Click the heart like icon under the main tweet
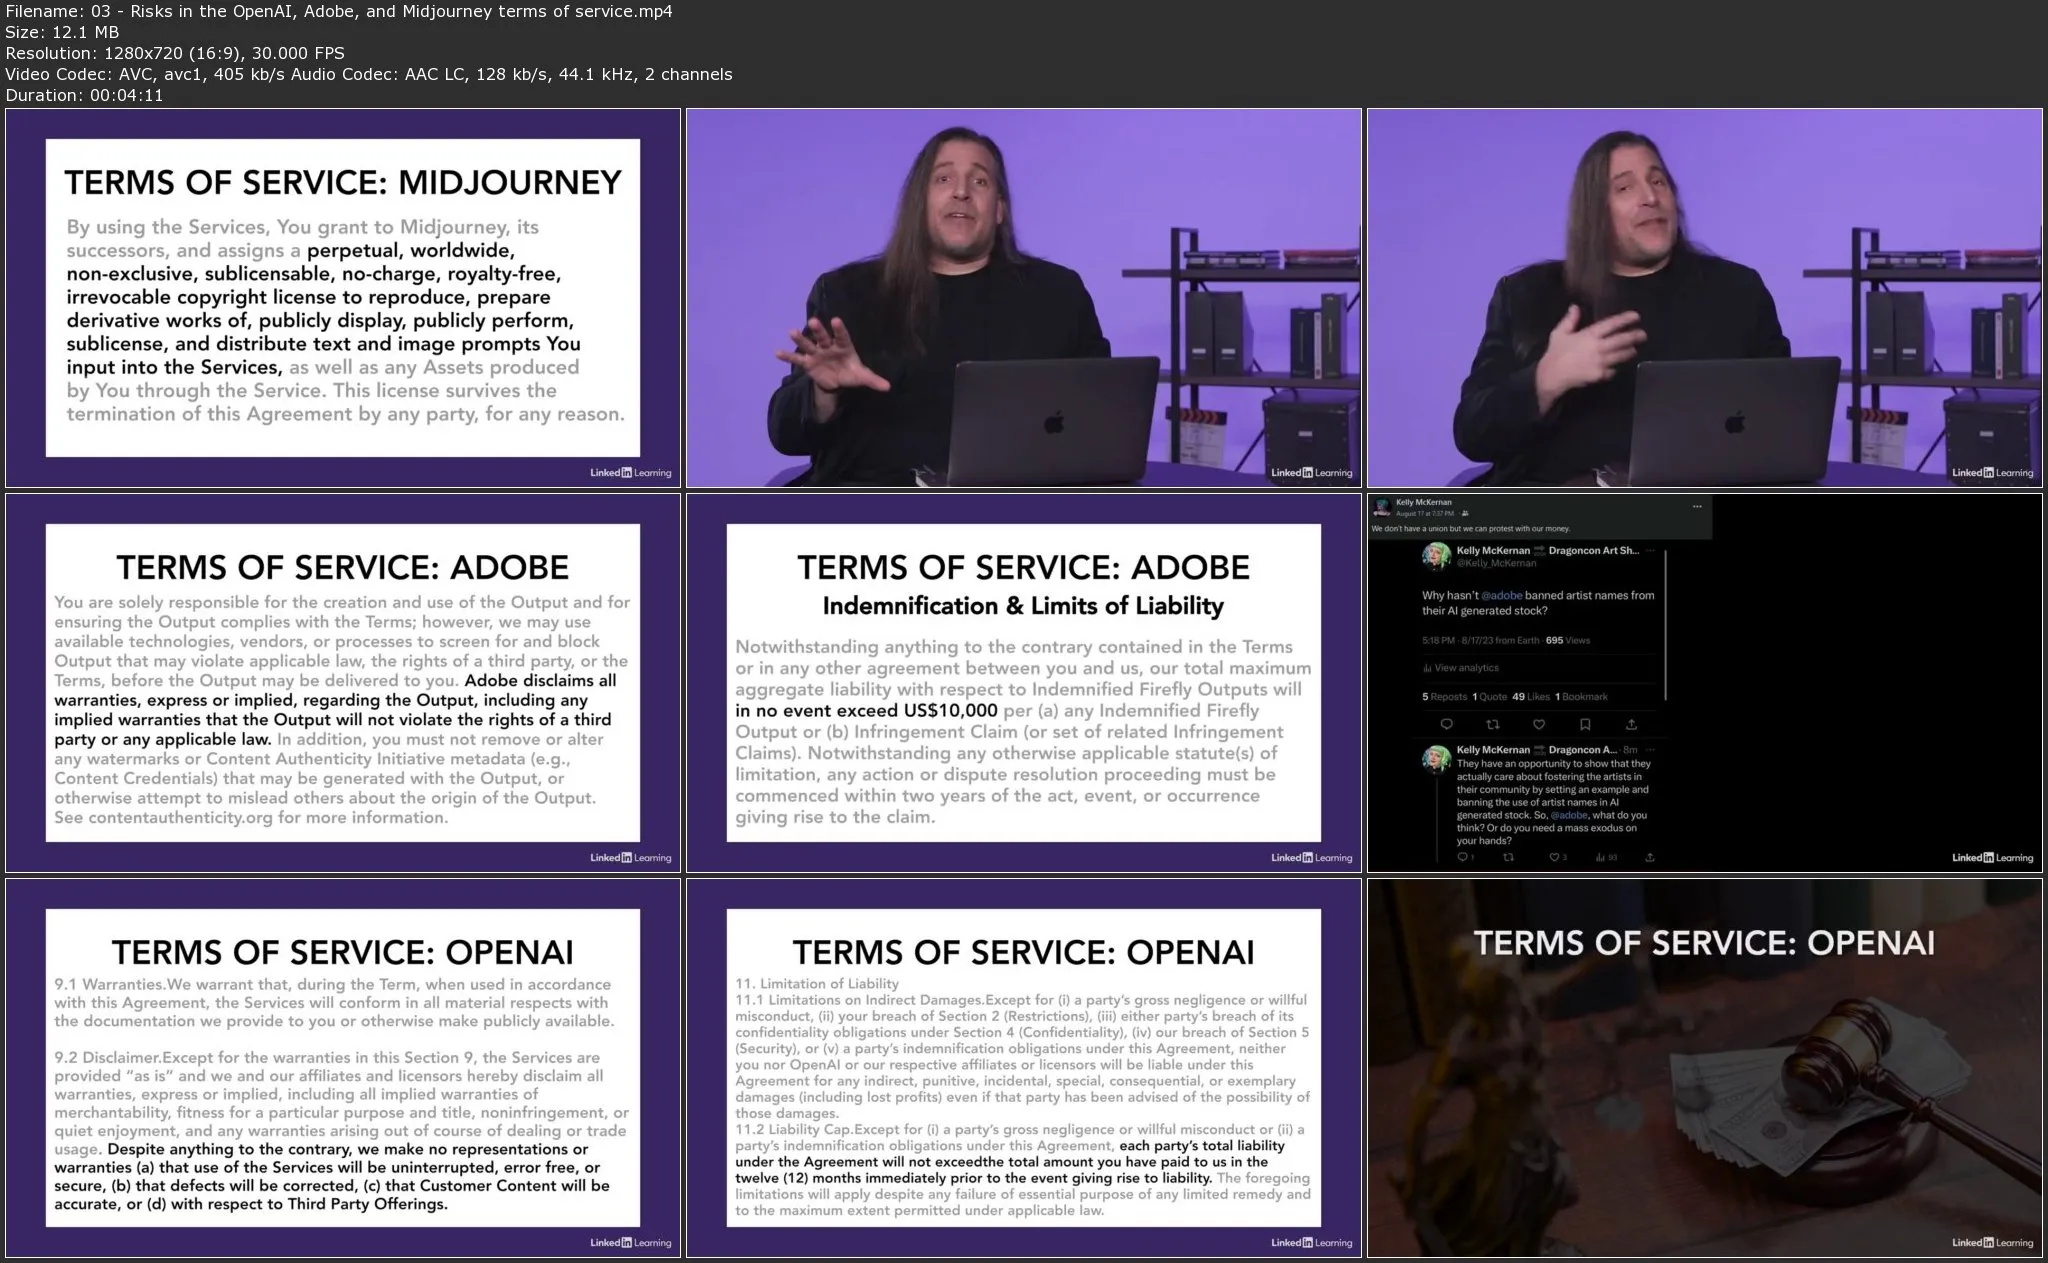This screenshot has height=1263, width=2048. coord(1539,724)
